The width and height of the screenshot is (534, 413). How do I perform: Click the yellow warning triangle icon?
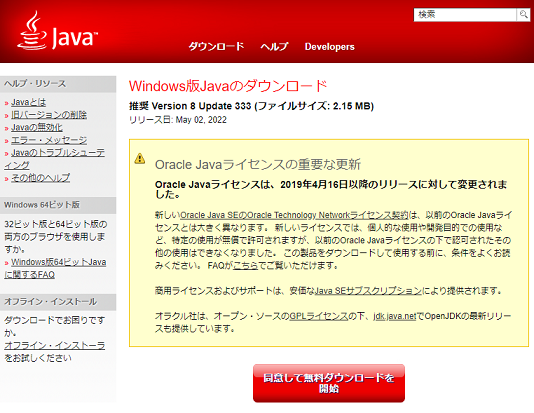pos(140,158)
